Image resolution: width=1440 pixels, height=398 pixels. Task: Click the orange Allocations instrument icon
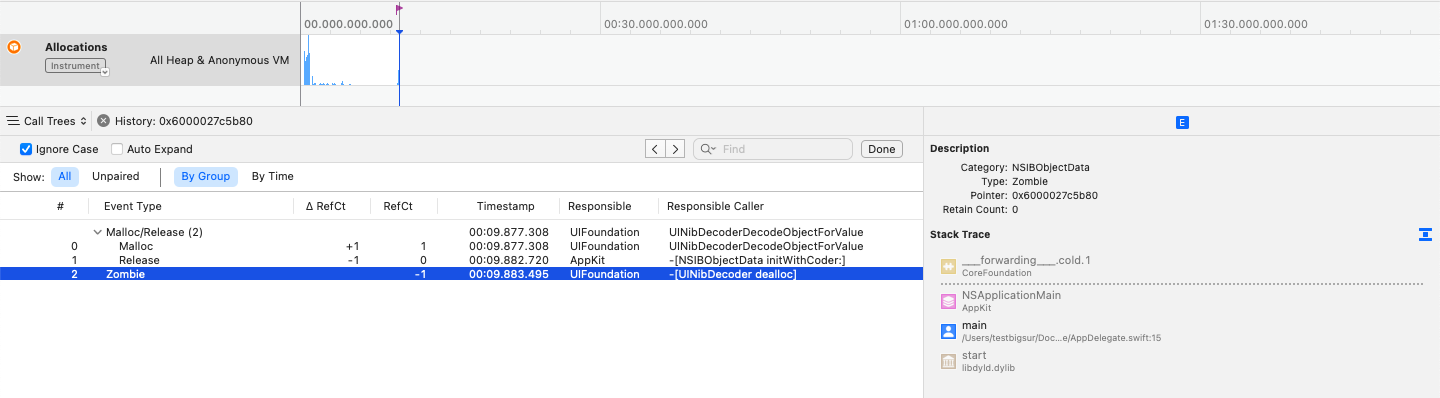coord(14,47)
